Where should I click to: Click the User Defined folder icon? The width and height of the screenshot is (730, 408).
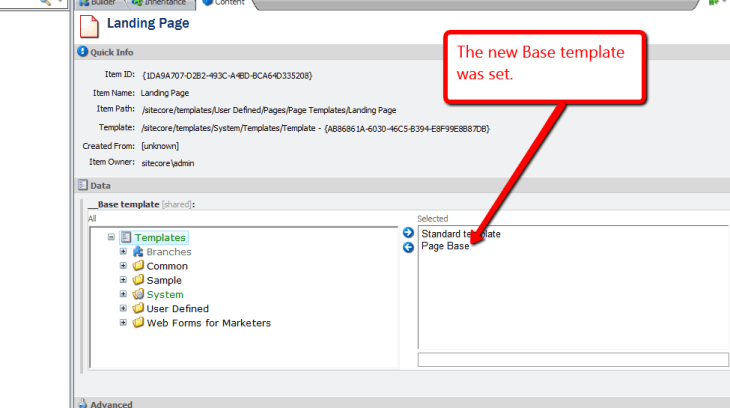tap(138, 308)
